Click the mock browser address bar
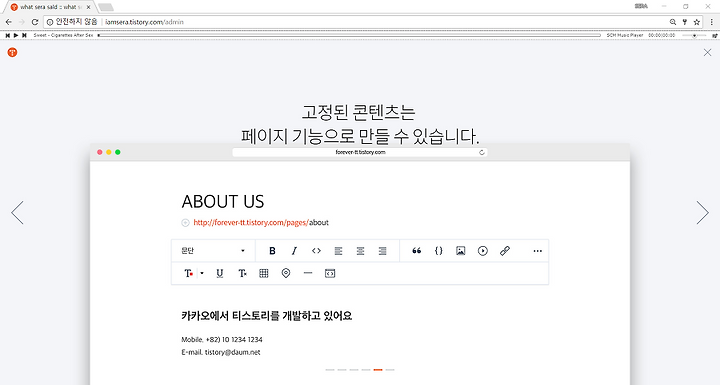This screenshot has width=720, height=385. [x=360, y=153]
